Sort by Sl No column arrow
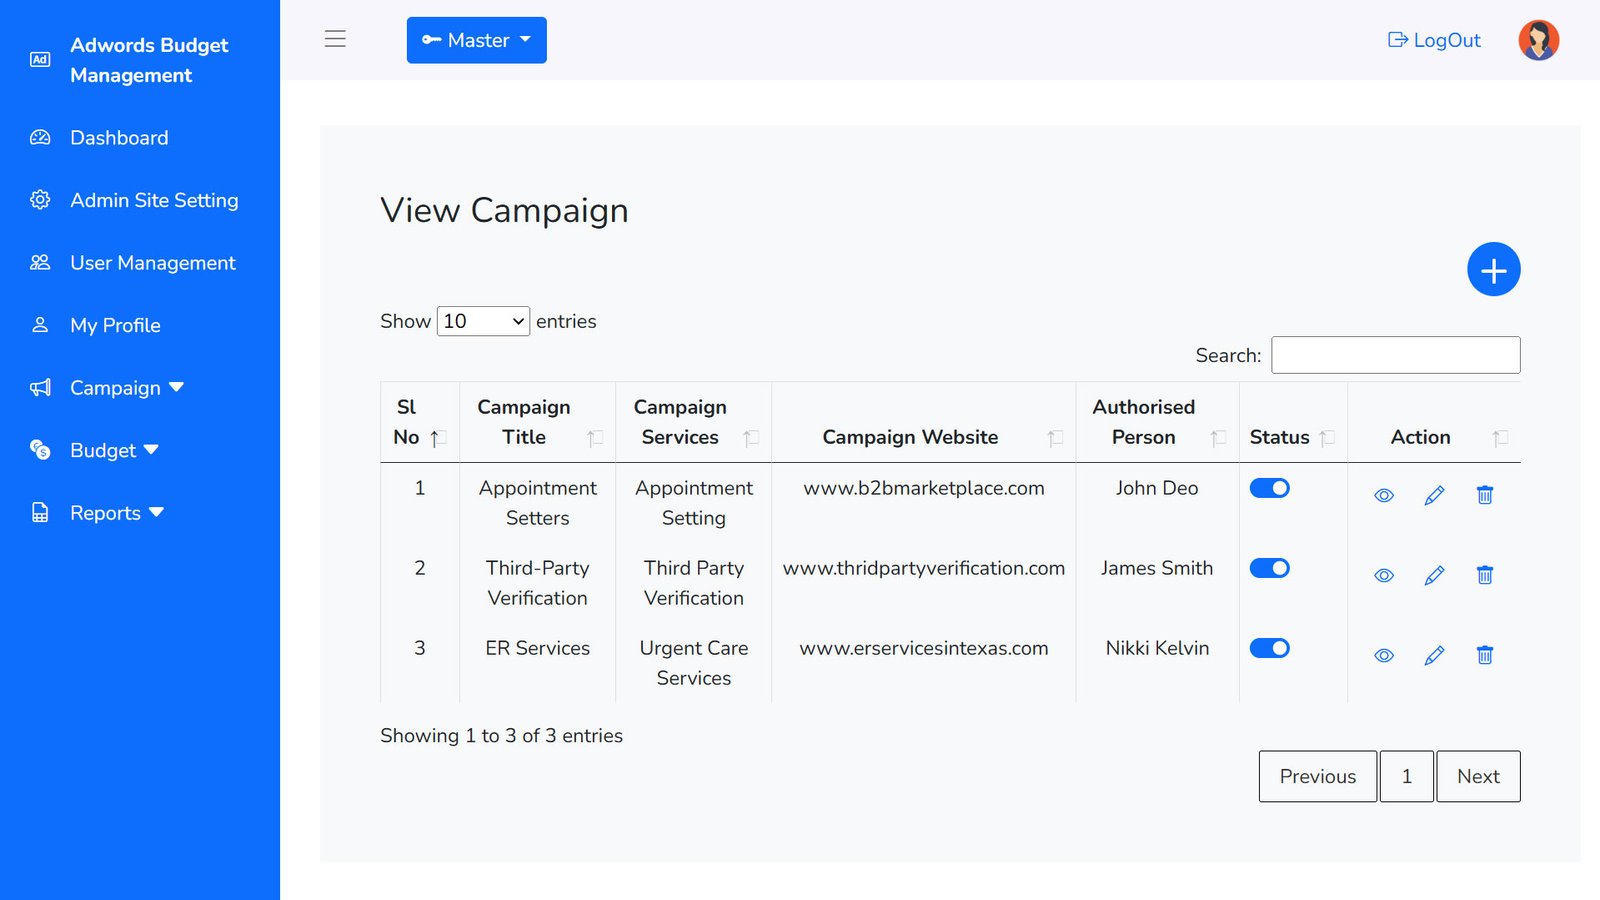The image size is (1600, 900). (x=437, y=438)
